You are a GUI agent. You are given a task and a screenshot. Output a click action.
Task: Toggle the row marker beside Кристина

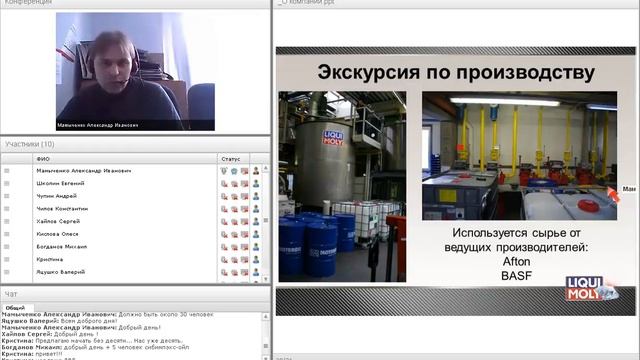[7, 260]
